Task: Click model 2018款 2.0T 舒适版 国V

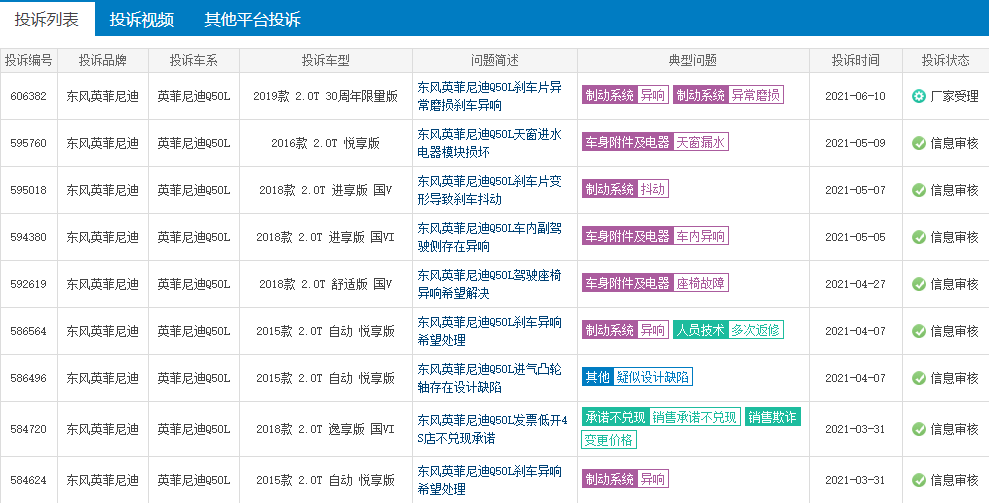Action: tap(325, 284)
